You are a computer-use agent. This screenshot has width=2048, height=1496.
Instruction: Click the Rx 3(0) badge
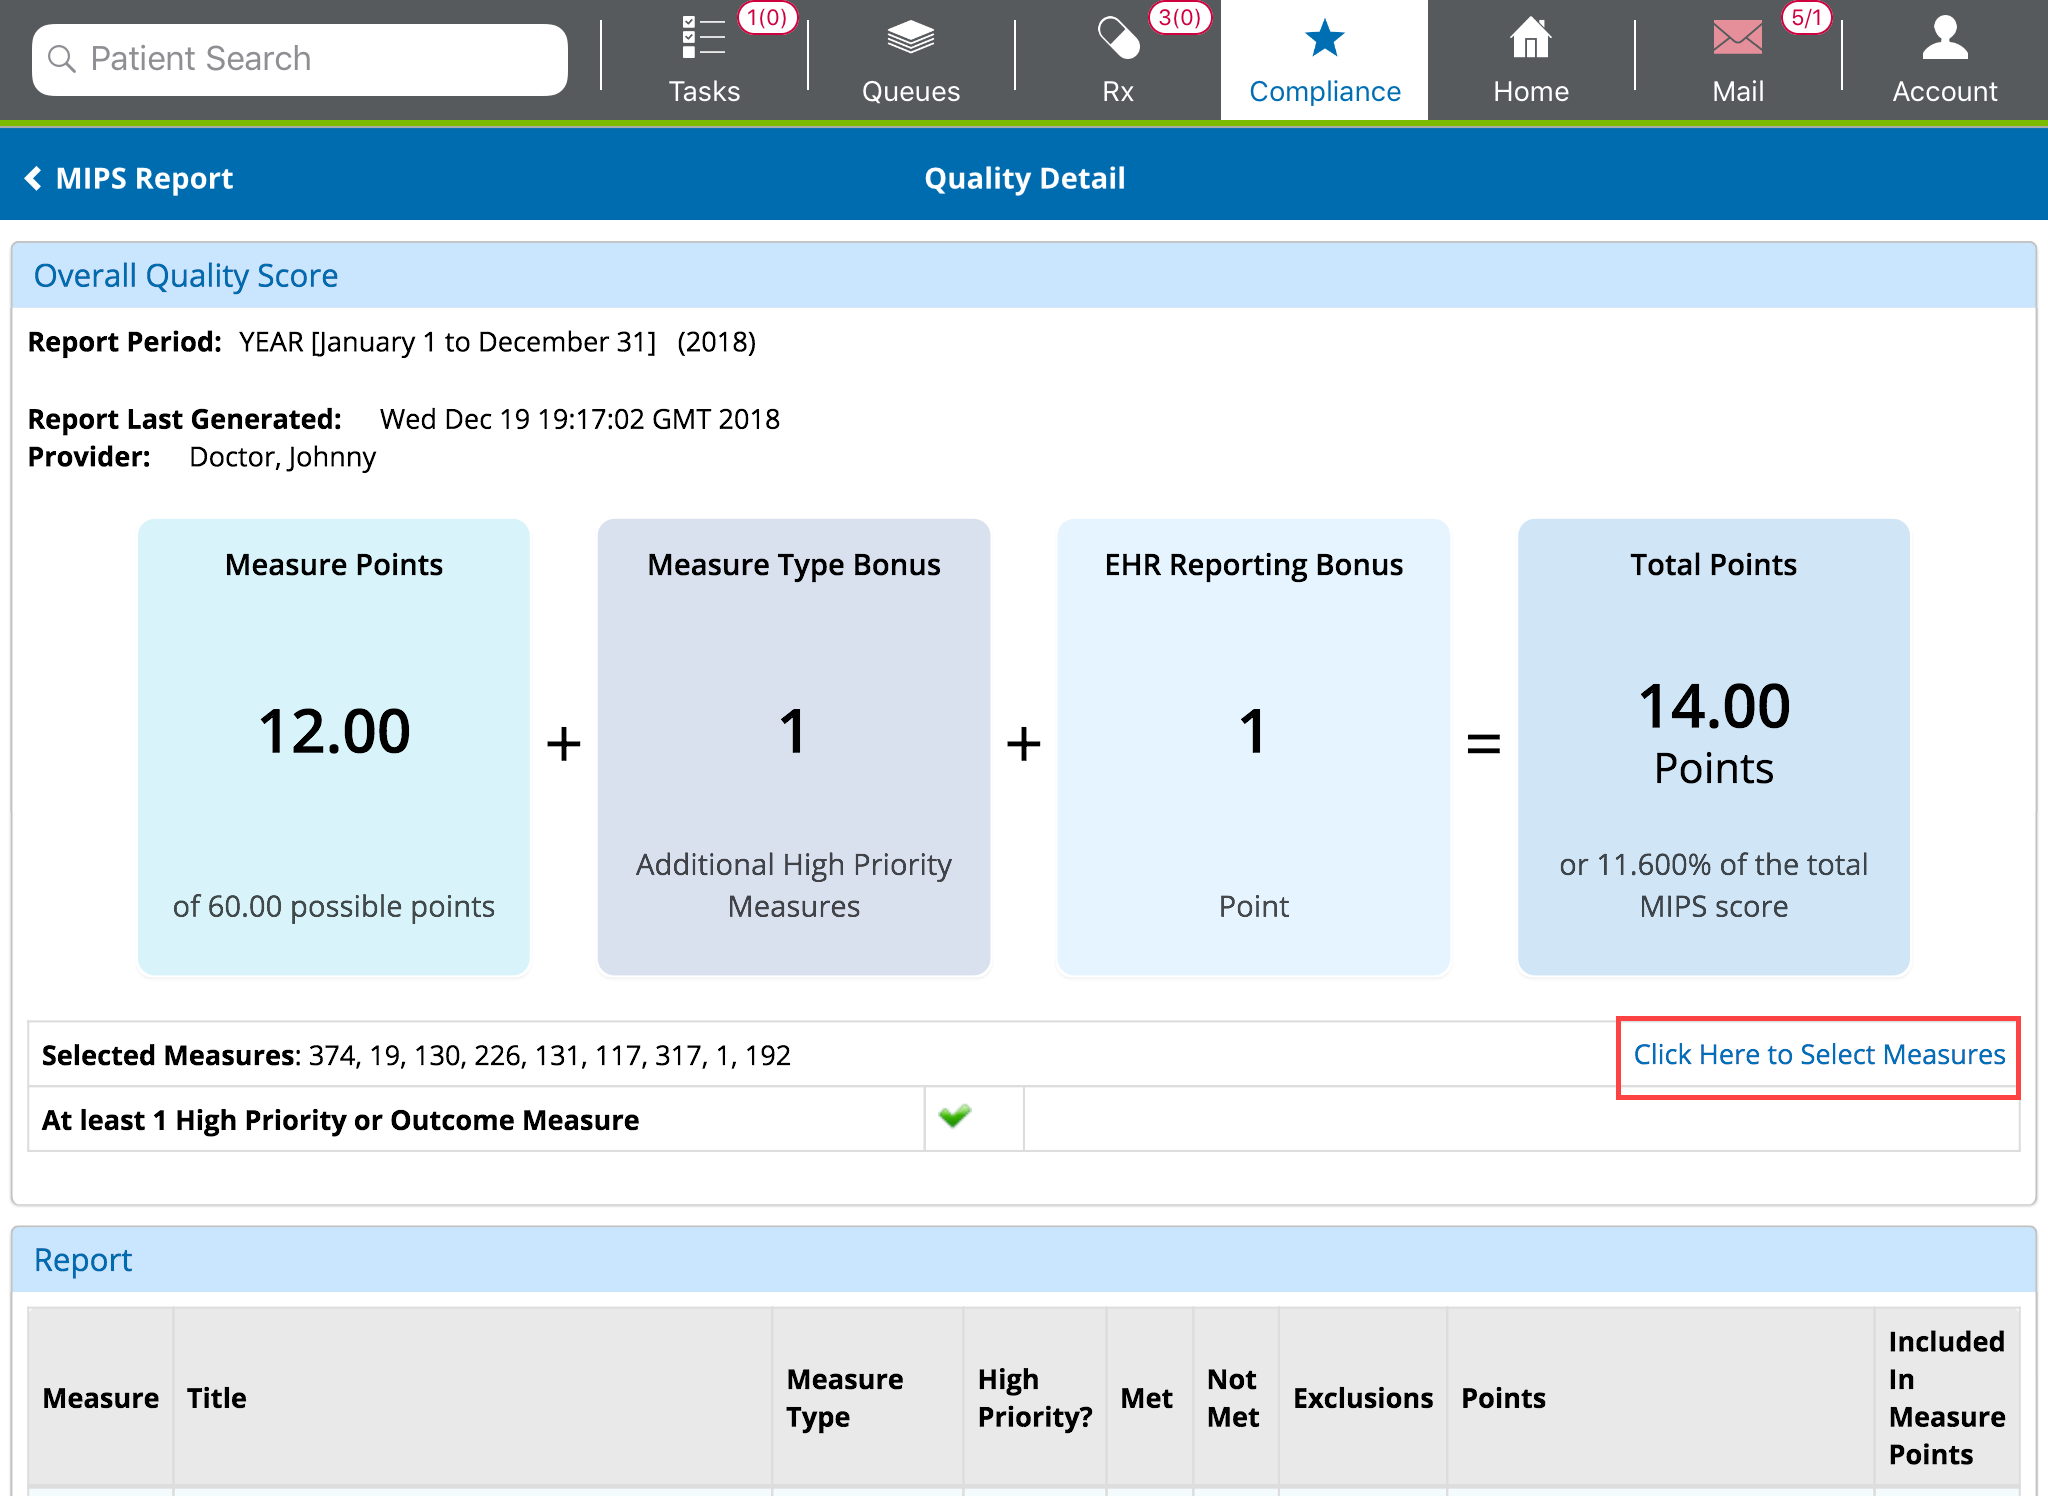(x=1179, y=18)
